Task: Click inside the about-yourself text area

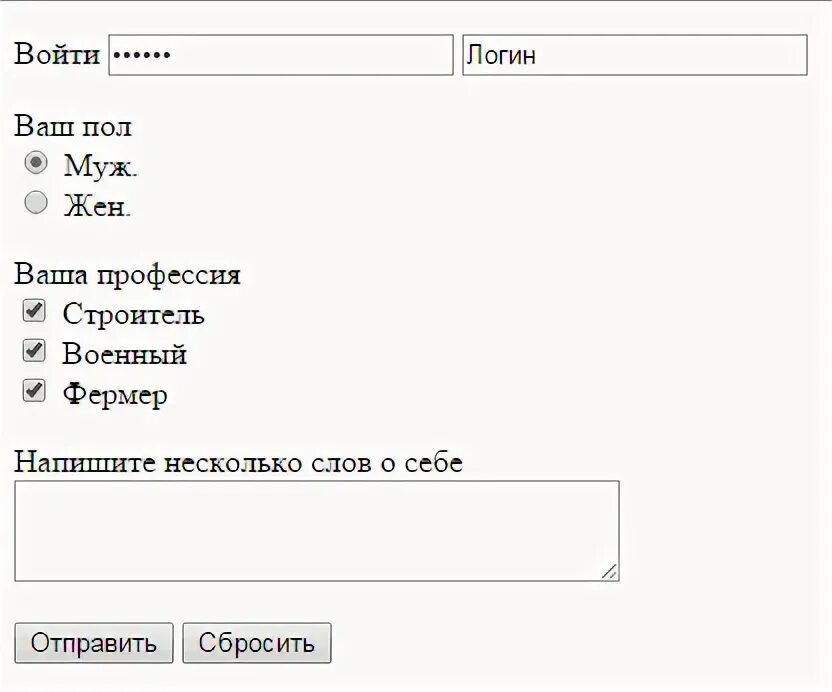Action: 316,530
